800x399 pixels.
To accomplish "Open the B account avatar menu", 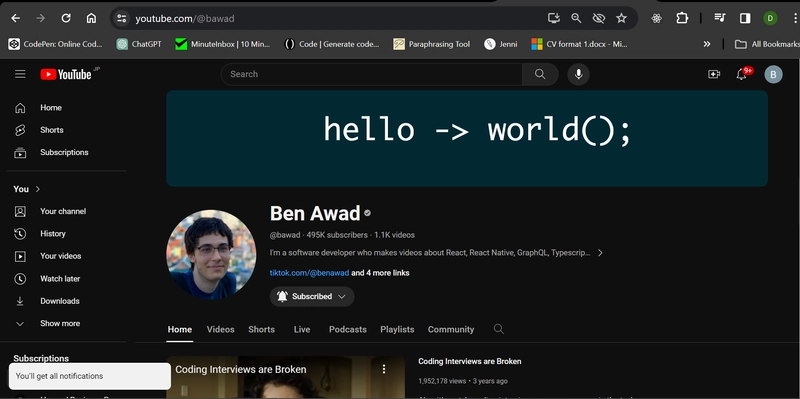I will [773, 74].
